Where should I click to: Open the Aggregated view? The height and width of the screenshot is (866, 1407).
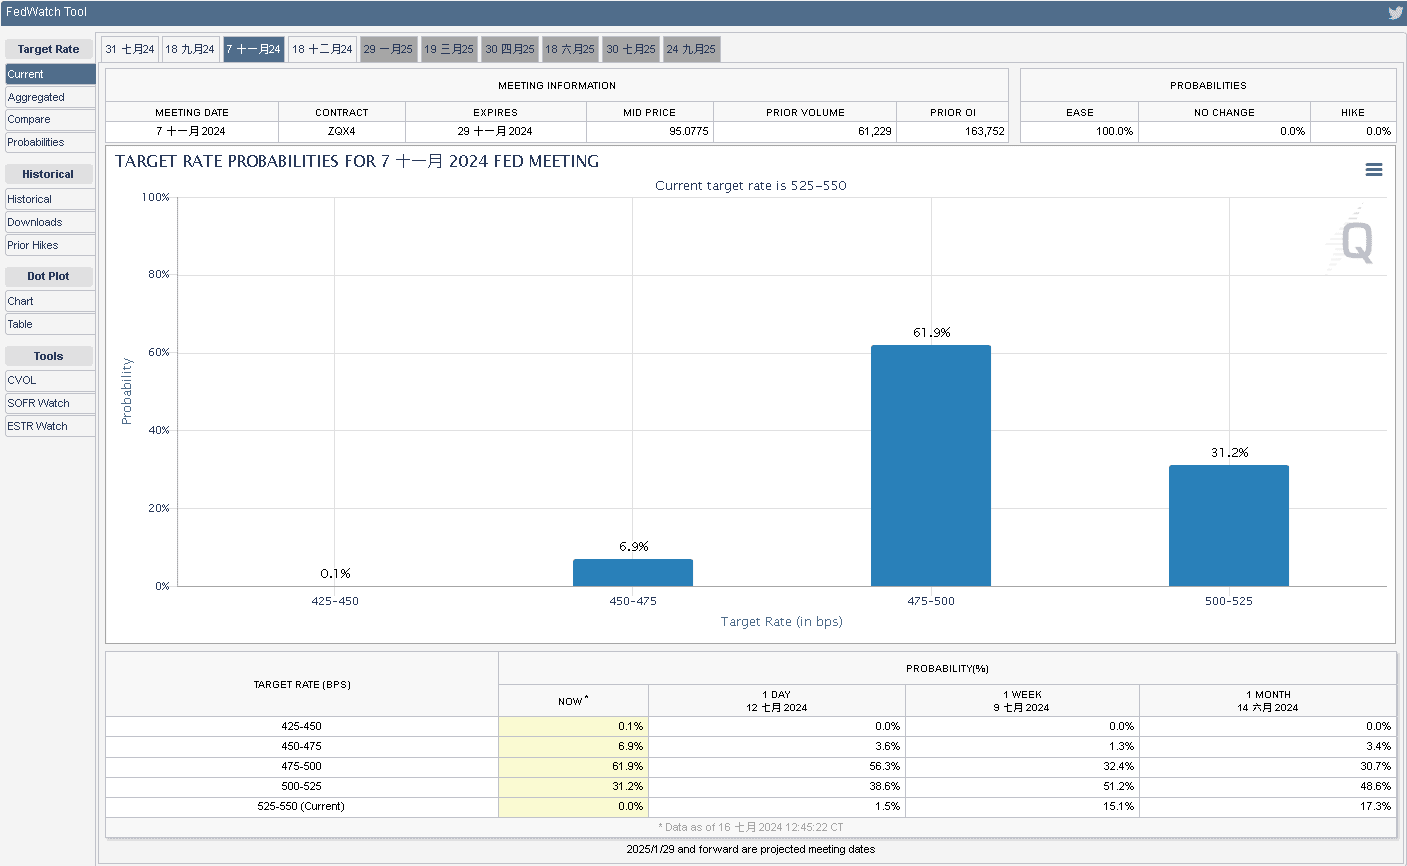[50, 97]
